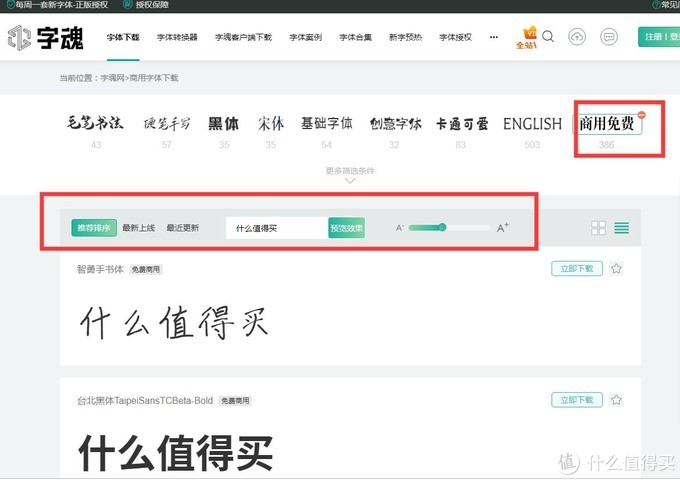680x480 pixels.
Task: Open 新字预热 nav item
Action: tap(405, 37)
